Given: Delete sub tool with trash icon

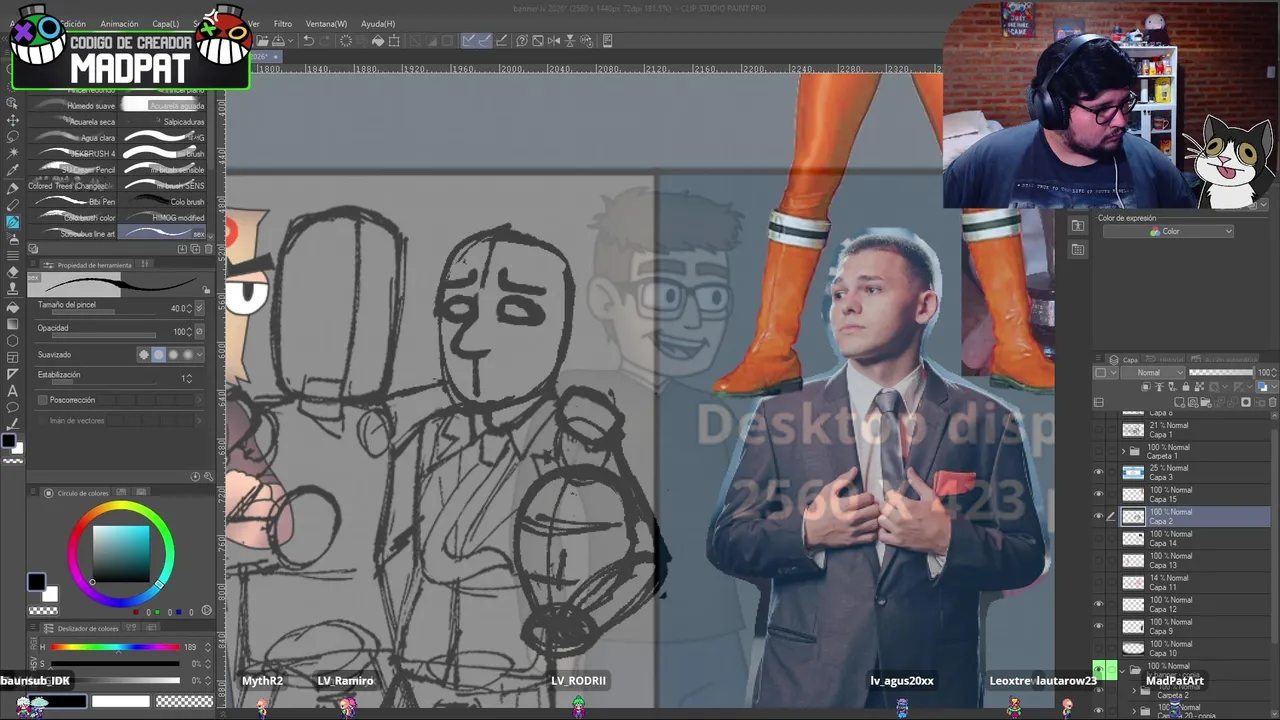Looking at the screenshot, I should (x=209, y=248).
